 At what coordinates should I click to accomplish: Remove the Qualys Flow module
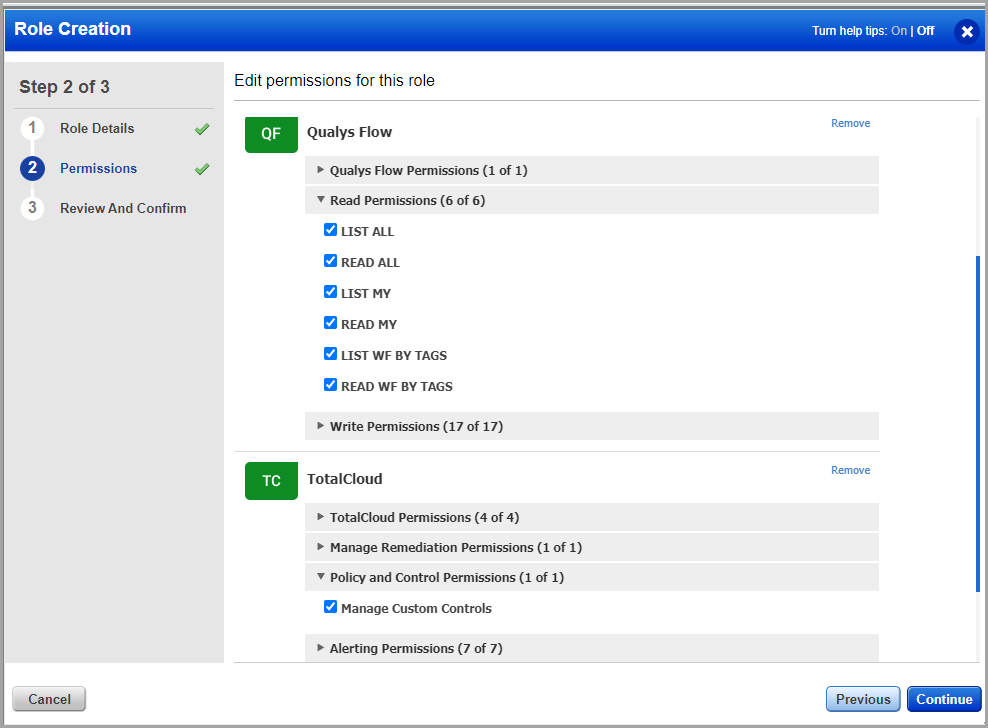[x=850, y=124]
